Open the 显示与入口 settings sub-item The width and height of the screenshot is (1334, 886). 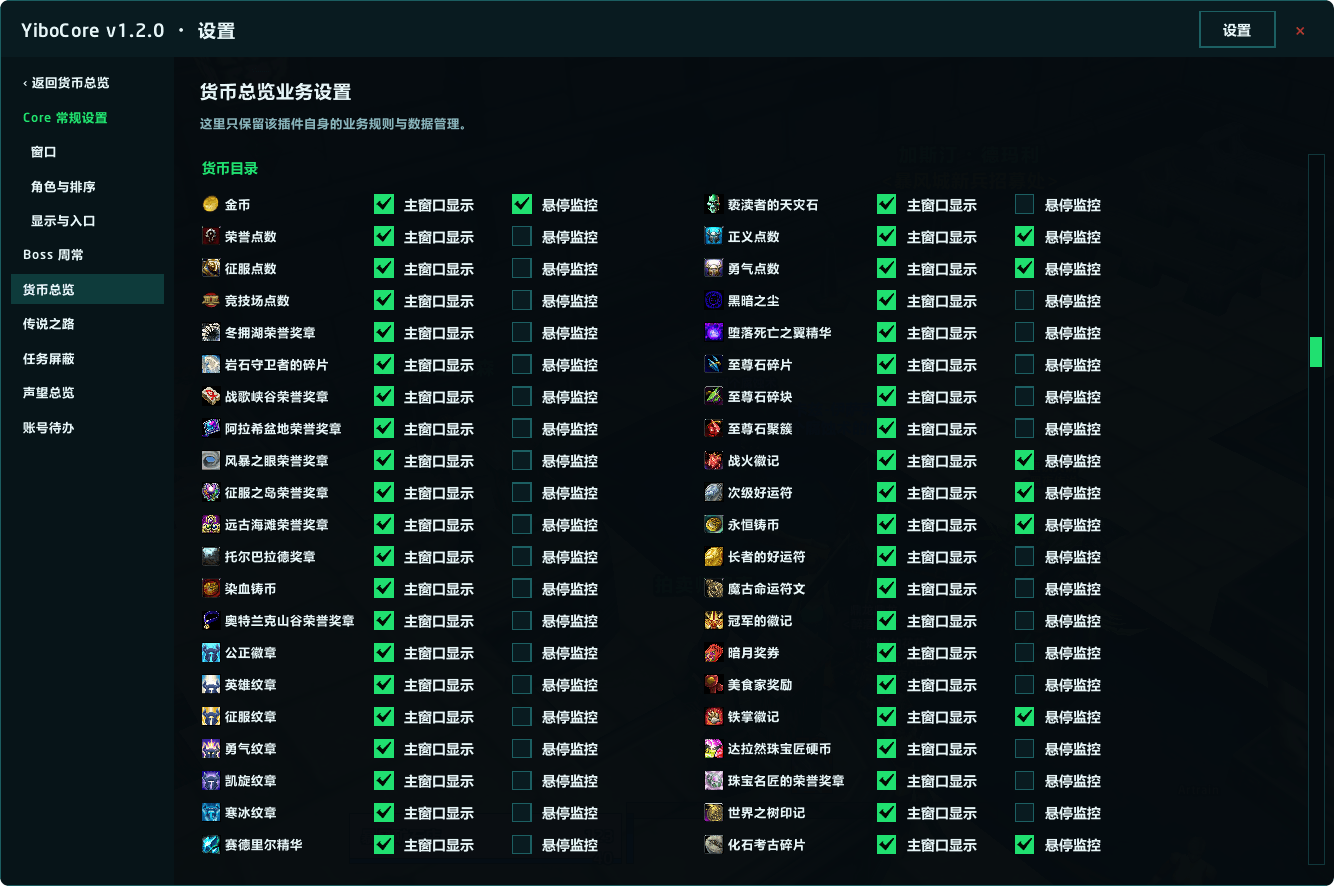click(87, 221)
